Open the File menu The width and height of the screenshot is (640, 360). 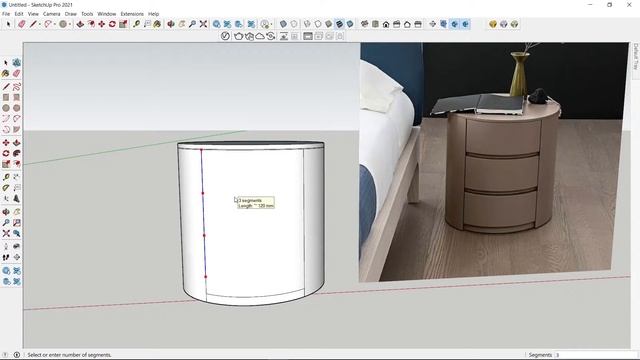(x=6, y=14)
